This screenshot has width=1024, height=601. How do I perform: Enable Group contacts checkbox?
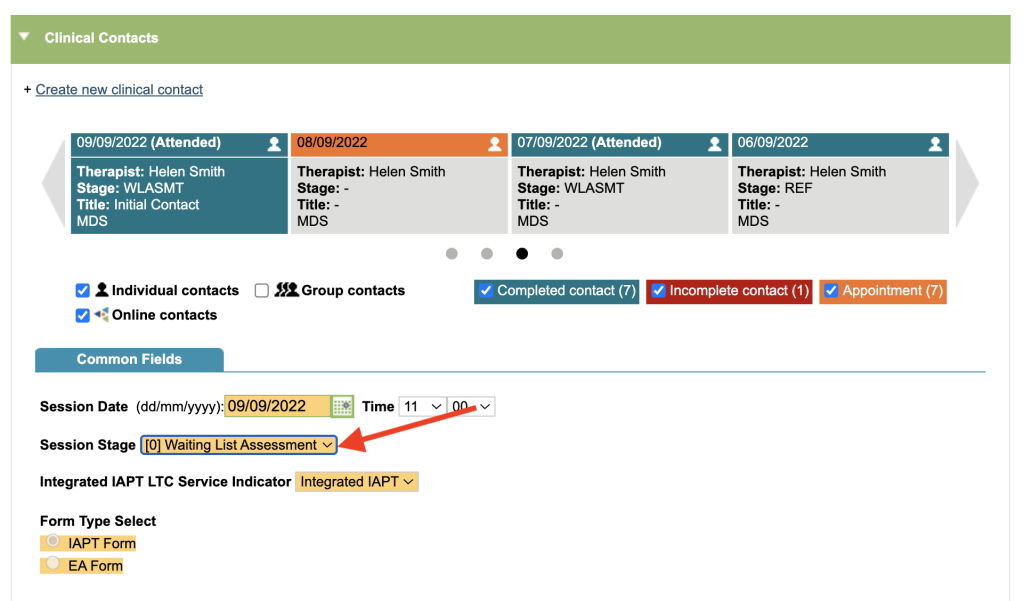tap(262, 291)
